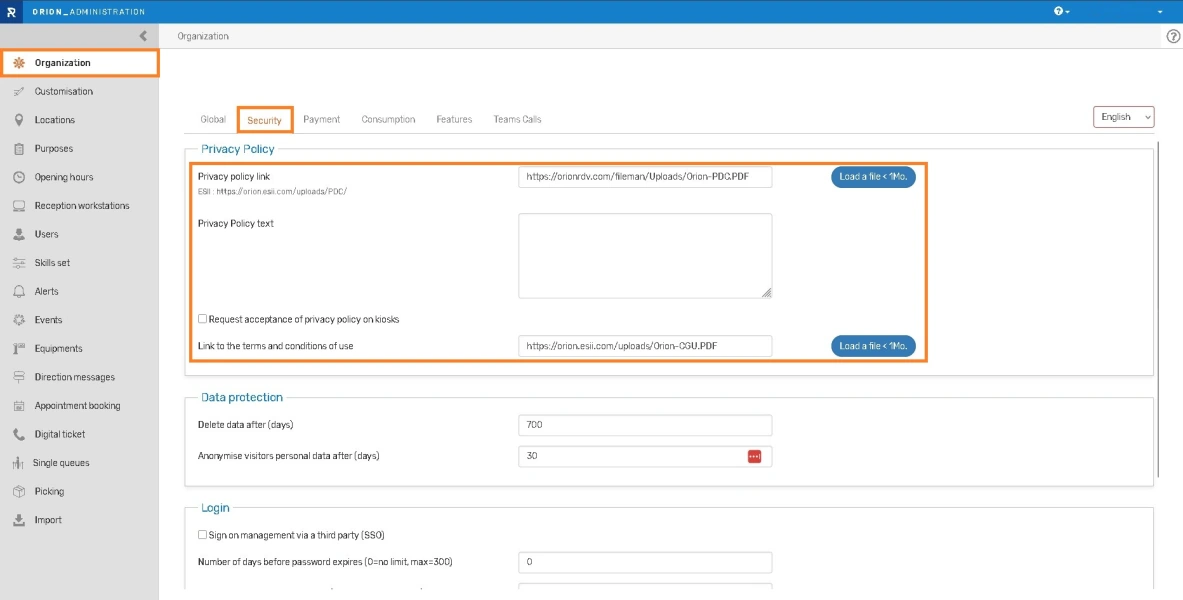Switch to the Payment tab
Viewport: 1183px width, 600px height.
(x=321, y=119)
